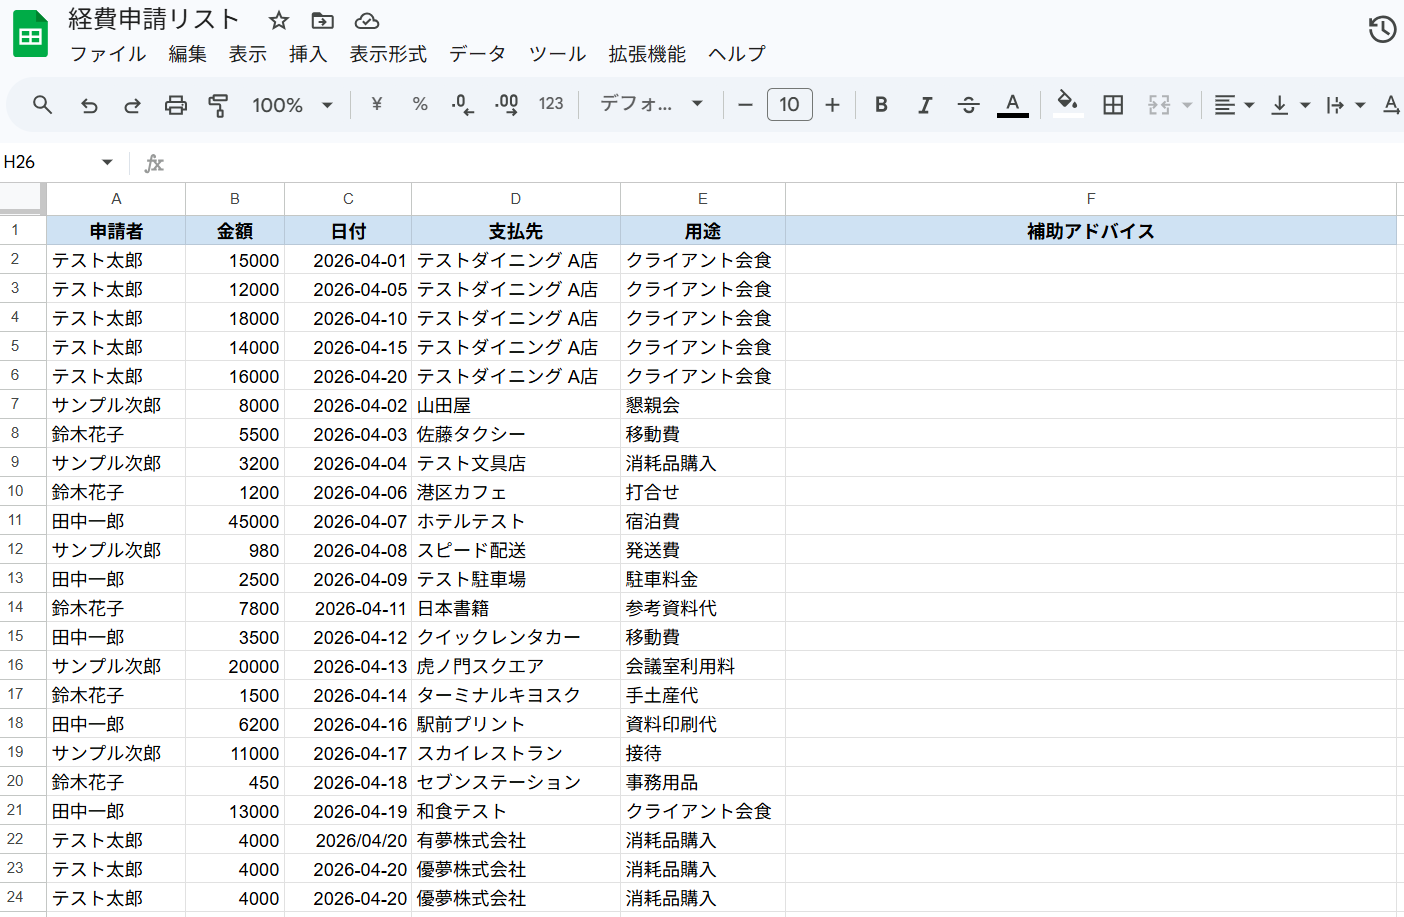Open the horizontal align icon
The width and height of the screenshot is (1404, 917).
[1224, 104]
